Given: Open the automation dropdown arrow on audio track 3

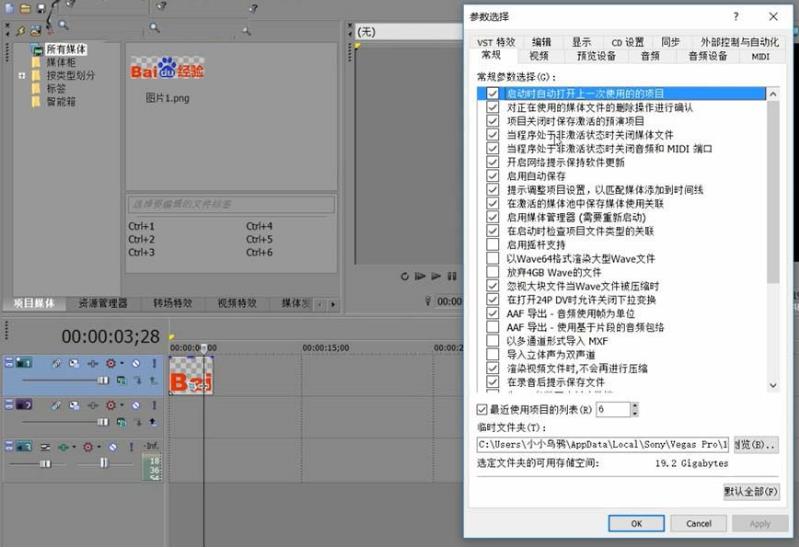Looking at the screenshot, I should (x=99, y=447).
